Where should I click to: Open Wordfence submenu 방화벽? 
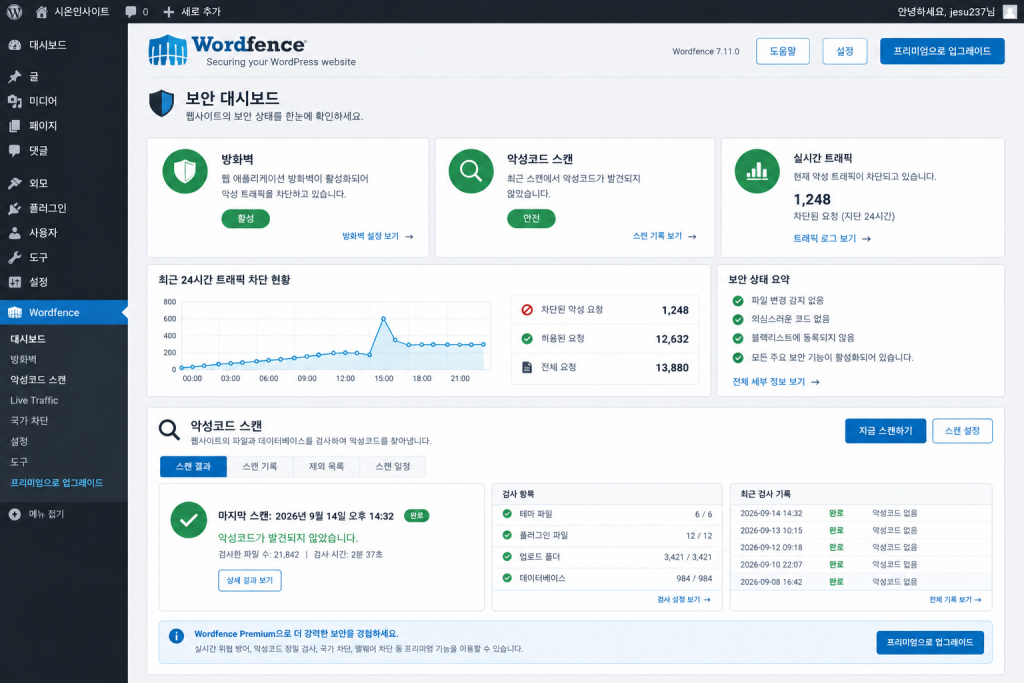click(24, 359)
